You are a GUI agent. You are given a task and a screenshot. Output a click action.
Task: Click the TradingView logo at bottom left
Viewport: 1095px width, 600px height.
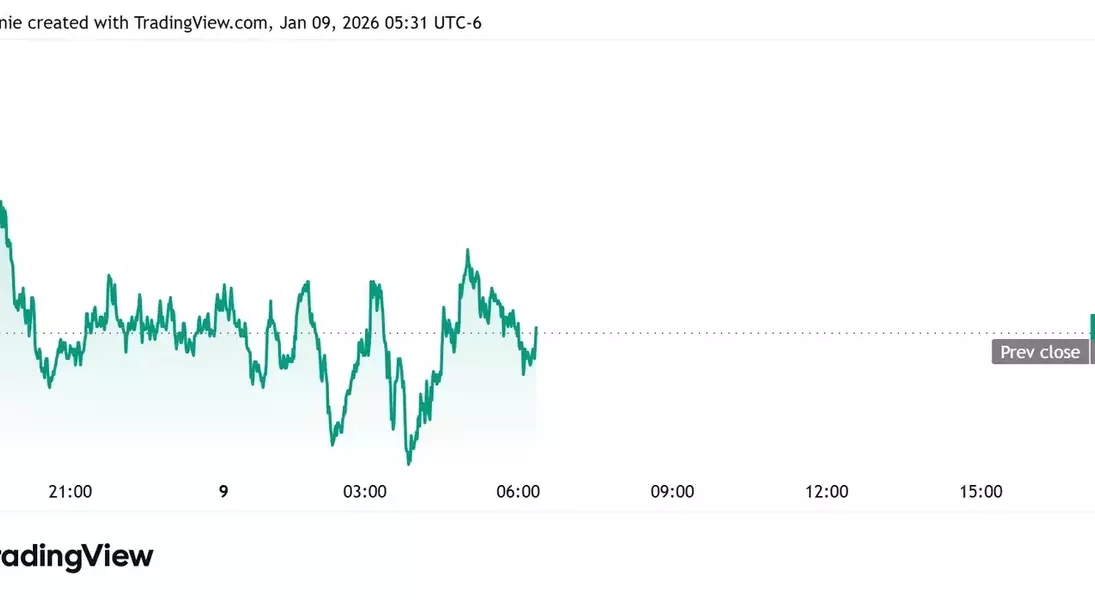[75, 557]
